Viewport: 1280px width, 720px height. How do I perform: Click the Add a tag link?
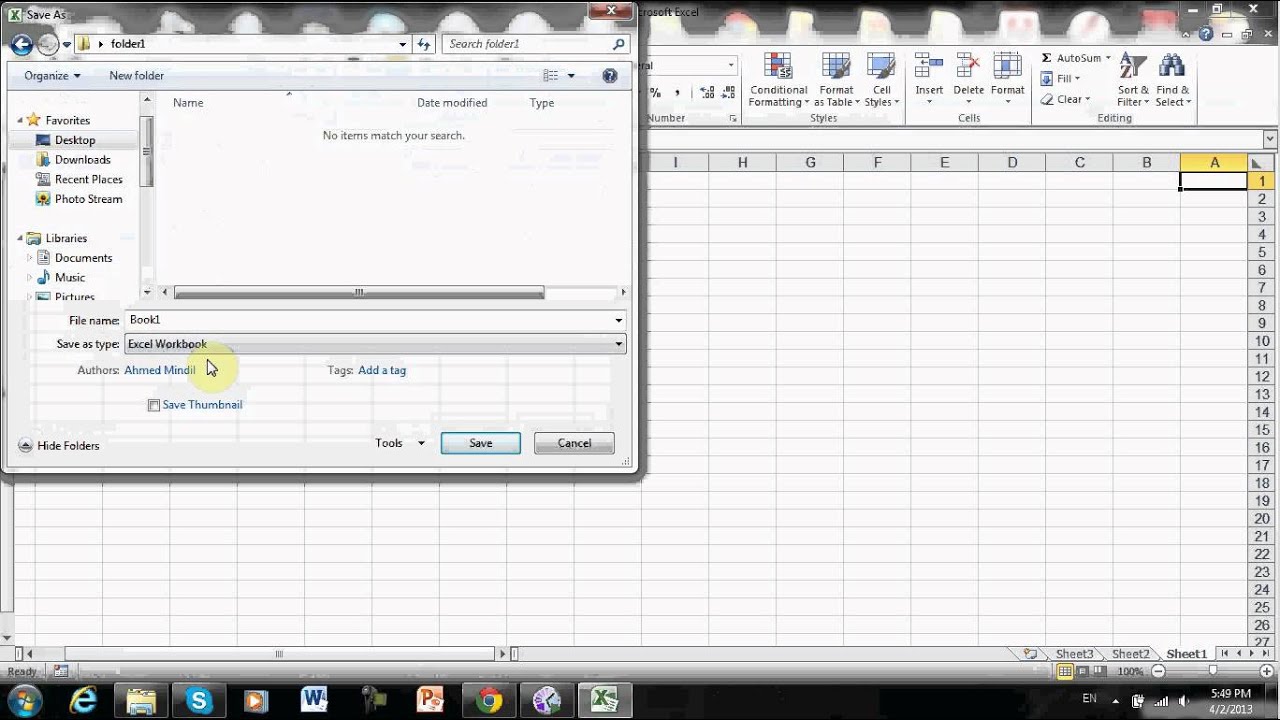point(382,370)
